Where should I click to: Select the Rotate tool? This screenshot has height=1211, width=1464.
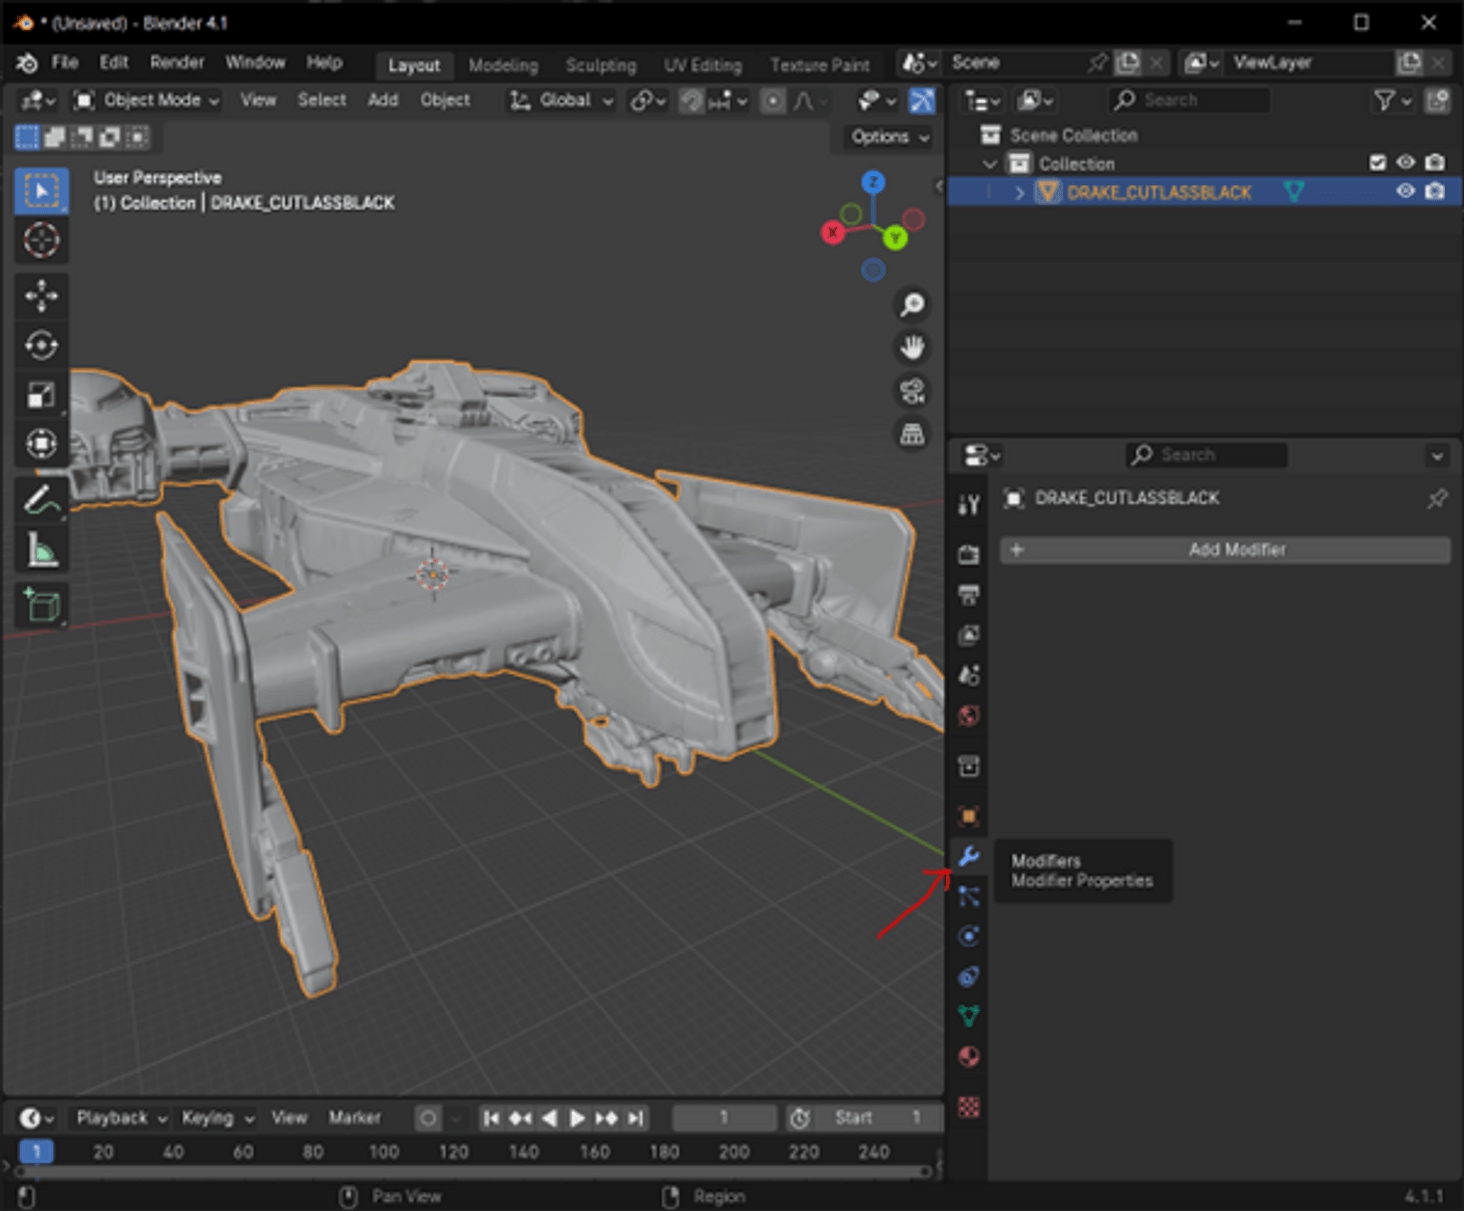click(41, 345)
